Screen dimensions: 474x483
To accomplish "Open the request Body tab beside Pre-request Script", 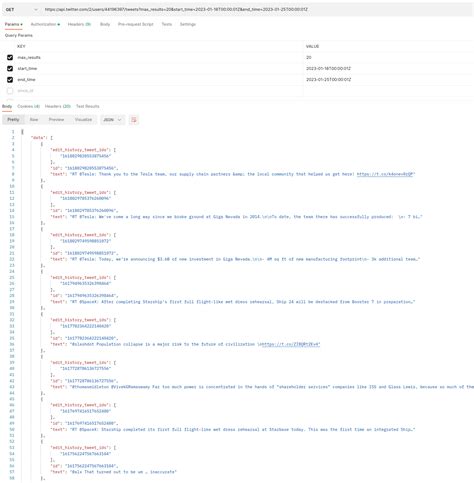I will pyautogui.click(x=105, y=24).
